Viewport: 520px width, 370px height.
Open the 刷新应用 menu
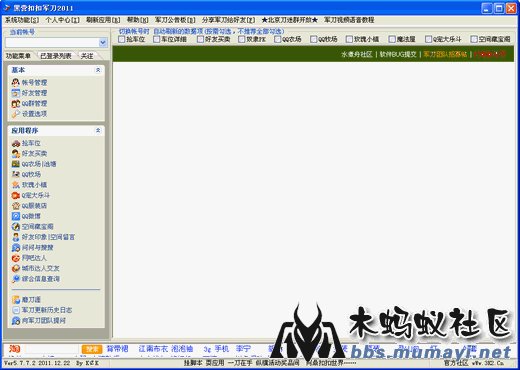[103, 20]
